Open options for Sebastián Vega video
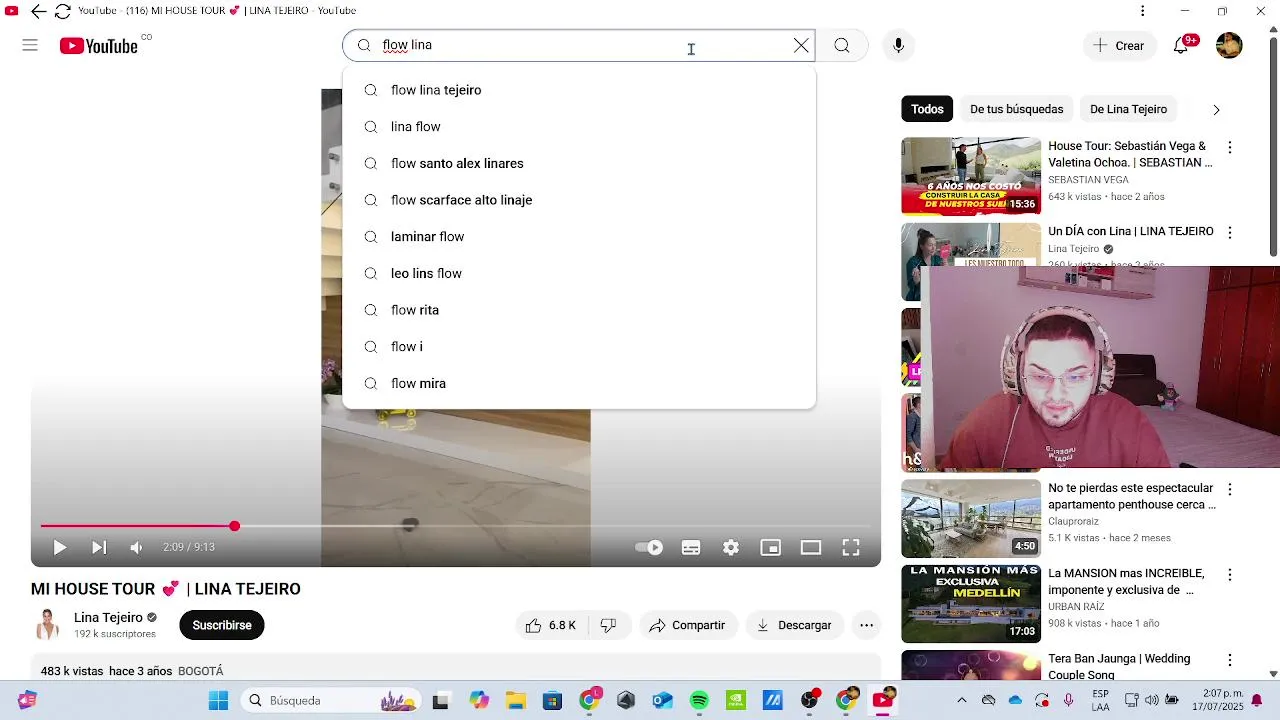 click(x=1230, y=147)
